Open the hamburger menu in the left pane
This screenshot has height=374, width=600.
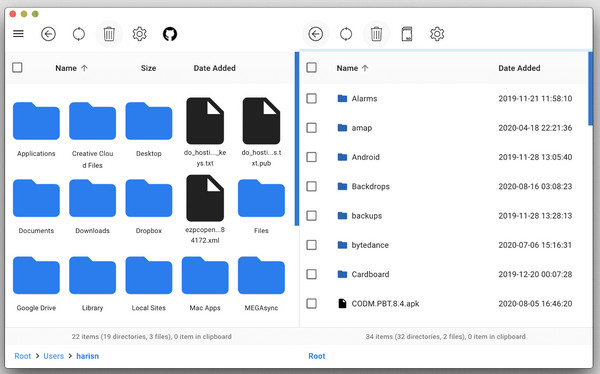tap(18, 34)
